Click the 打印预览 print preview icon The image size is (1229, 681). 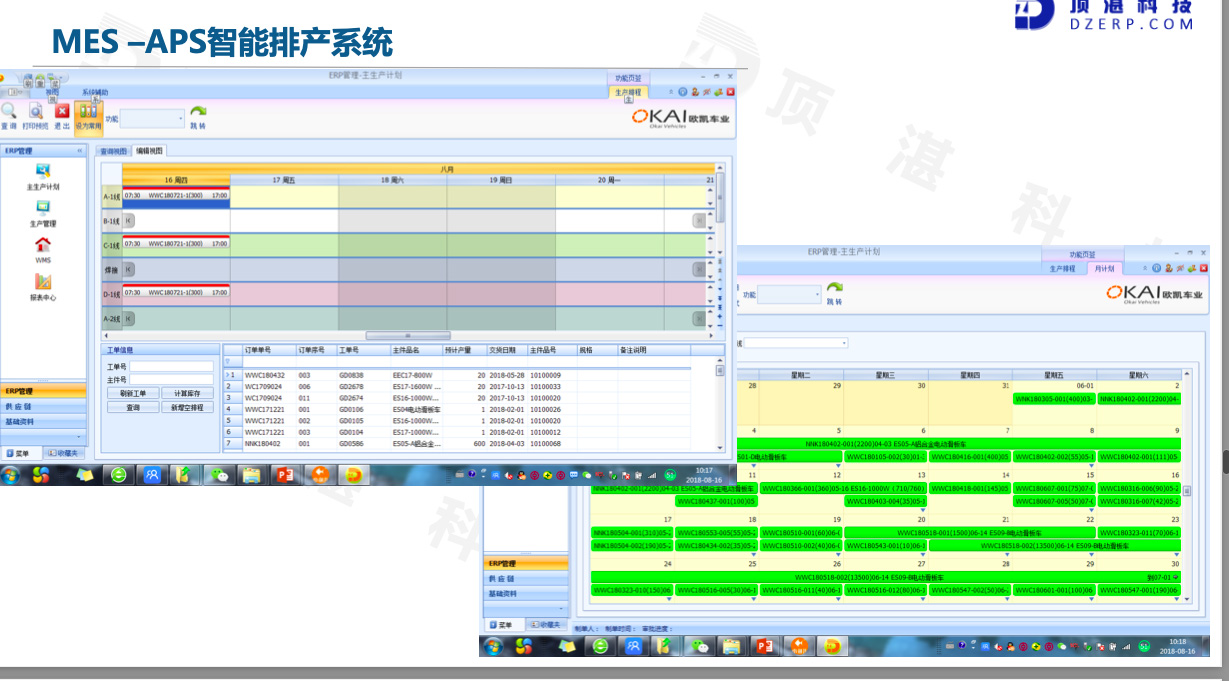coord(35,111)
